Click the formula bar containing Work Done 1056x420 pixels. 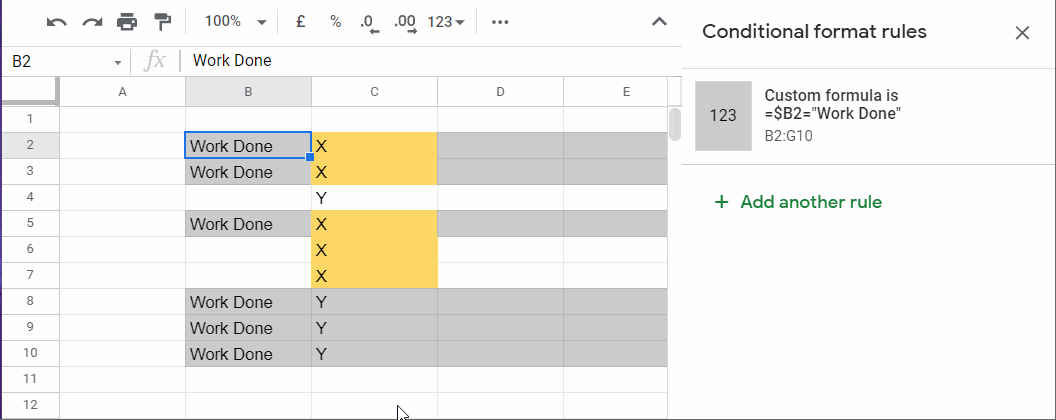coord(420,61)
